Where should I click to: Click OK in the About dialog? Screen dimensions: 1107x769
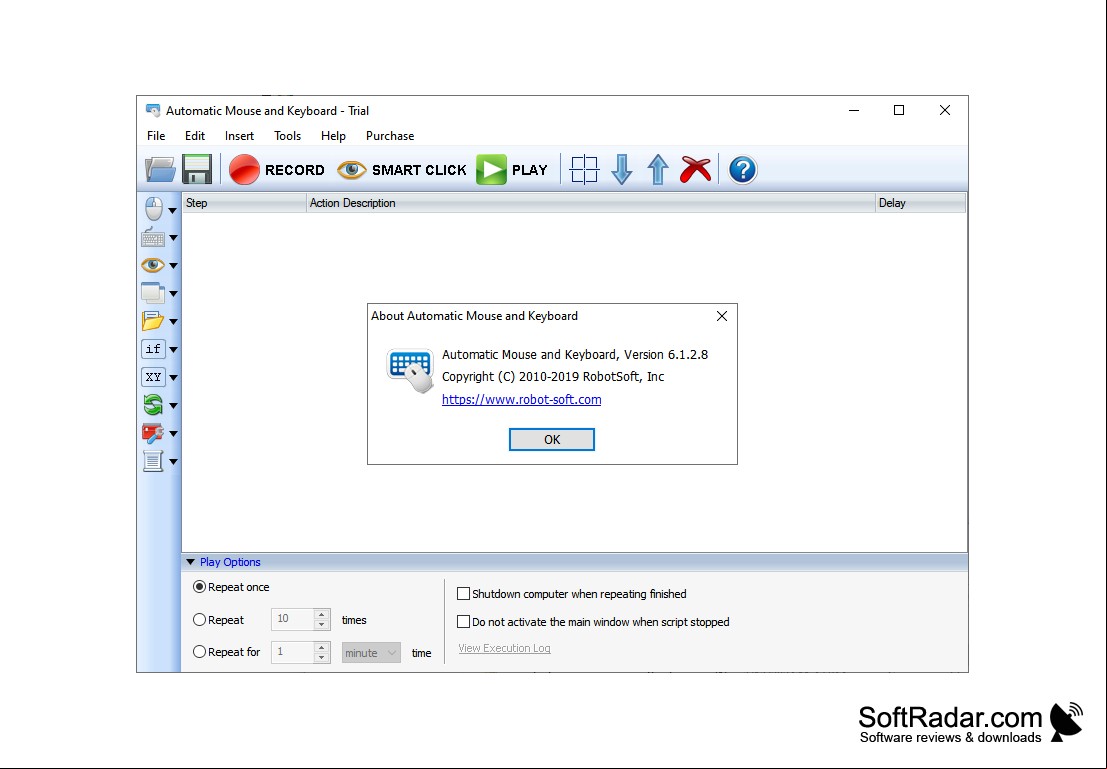pos(552,439)
